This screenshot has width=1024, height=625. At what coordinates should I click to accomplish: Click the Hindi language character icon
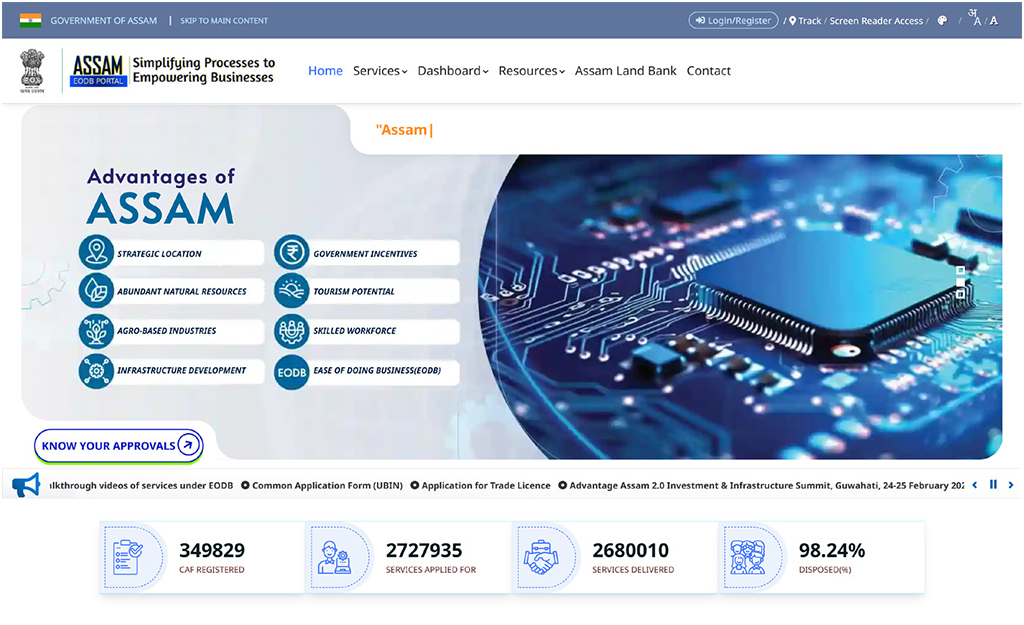coord(970,13)
